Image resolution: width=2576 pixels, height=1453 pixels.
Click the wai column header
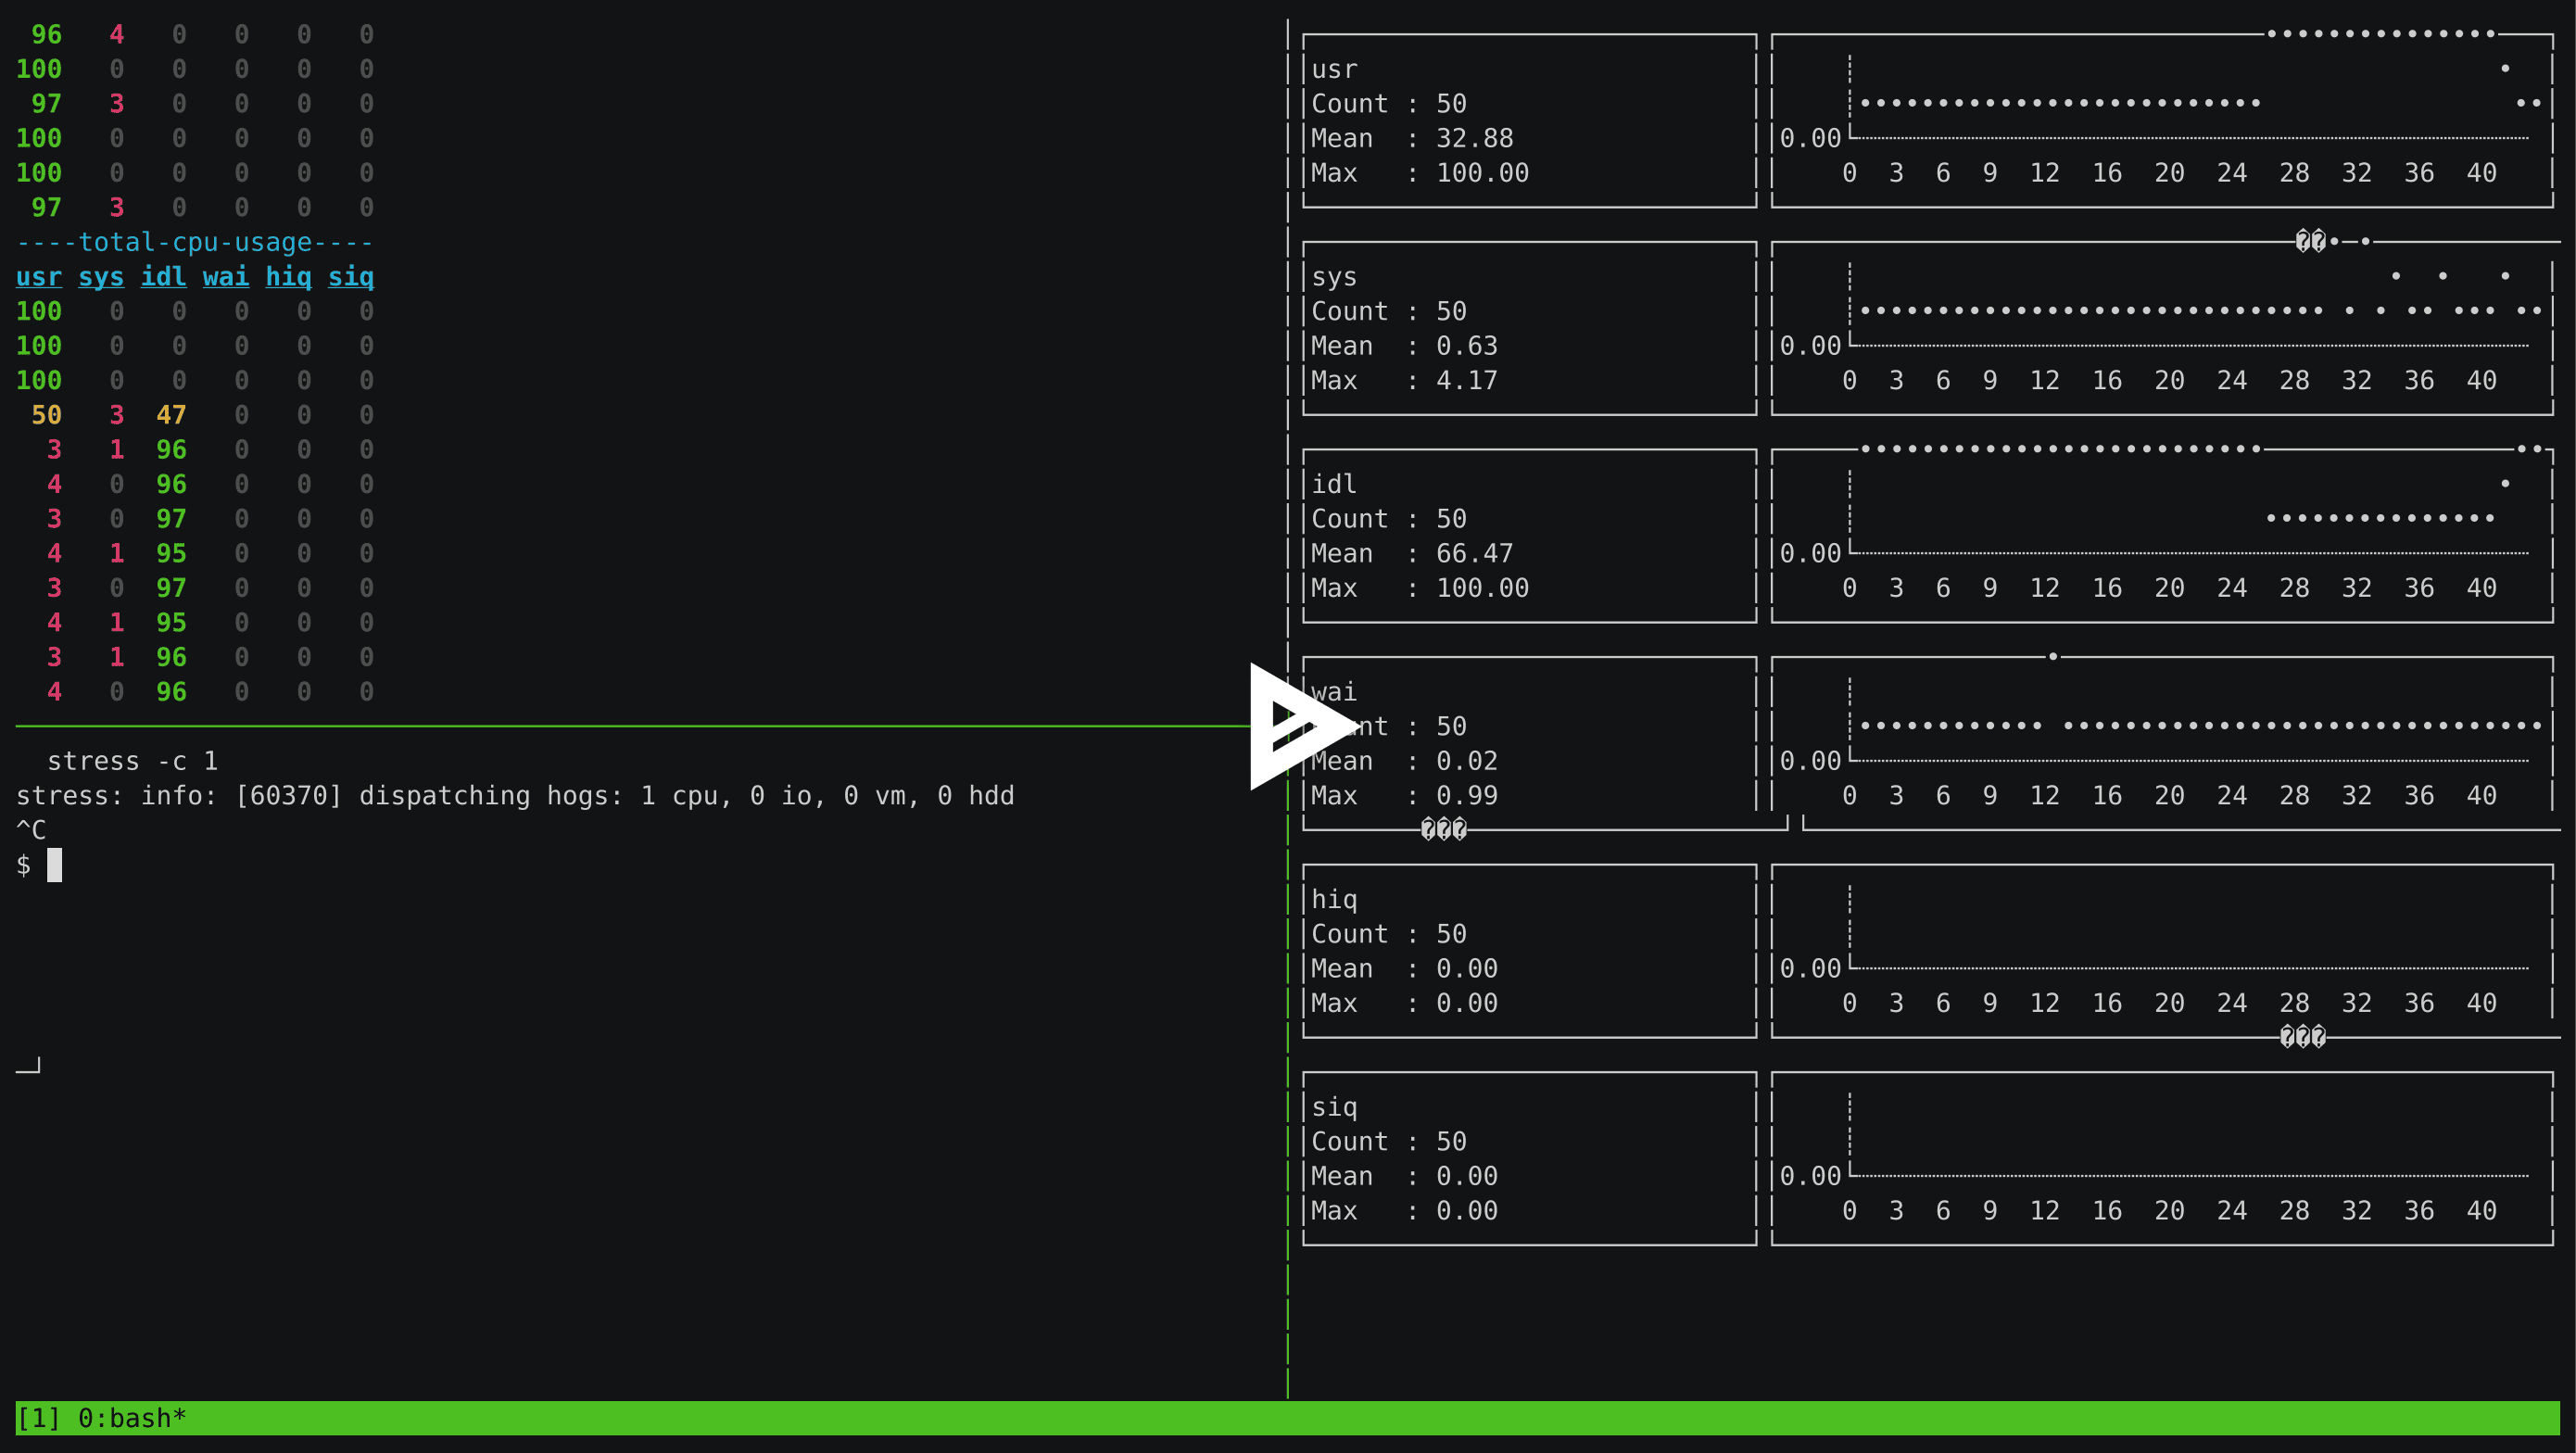pyautogui.click(x=226, y=277)
